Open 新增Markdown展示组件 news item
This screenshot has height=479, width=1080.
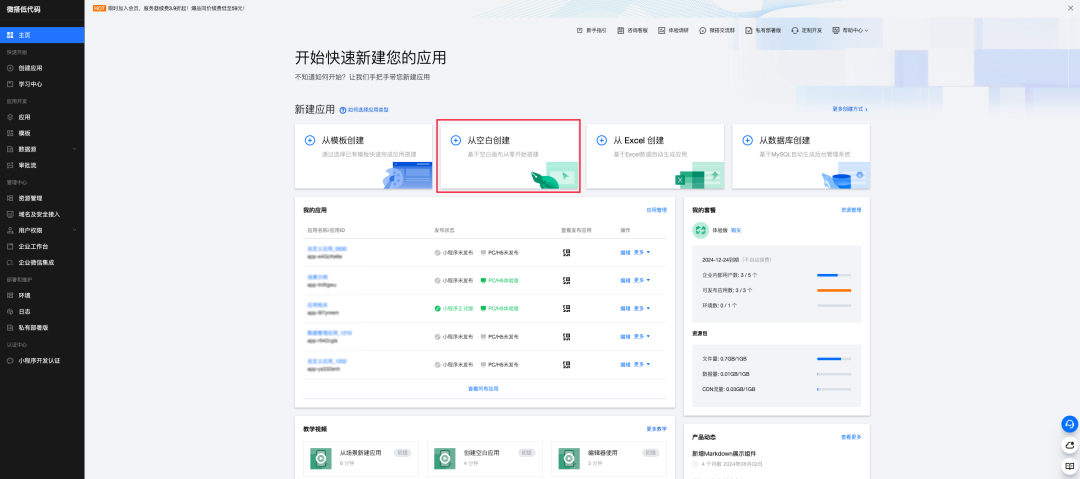[x=724, y=453]
